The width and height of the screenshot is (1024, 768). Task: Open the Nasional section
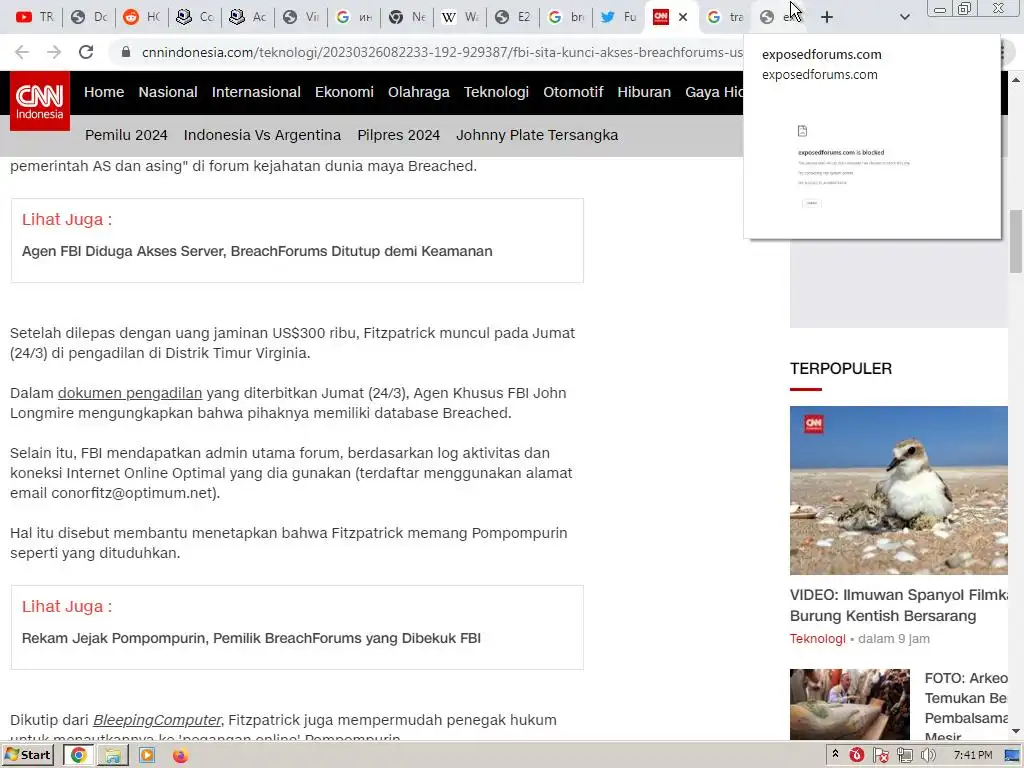(x=168, y=92)
